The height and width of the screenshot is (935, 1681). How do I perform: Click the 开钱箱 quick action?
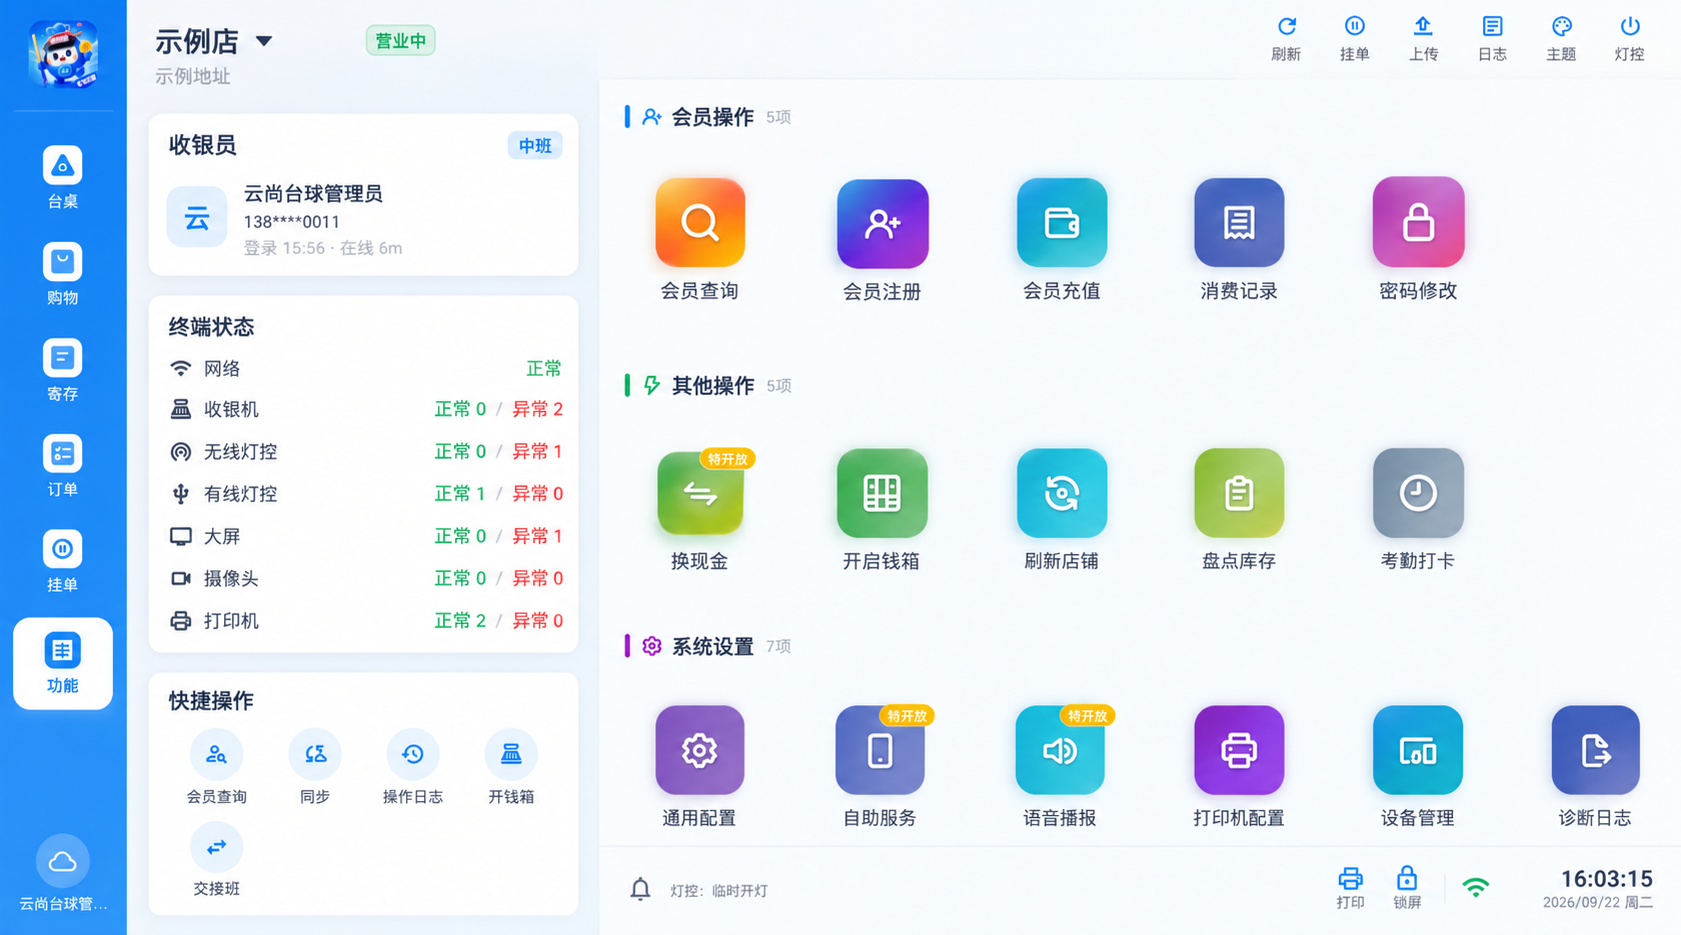tap(511, 768)
